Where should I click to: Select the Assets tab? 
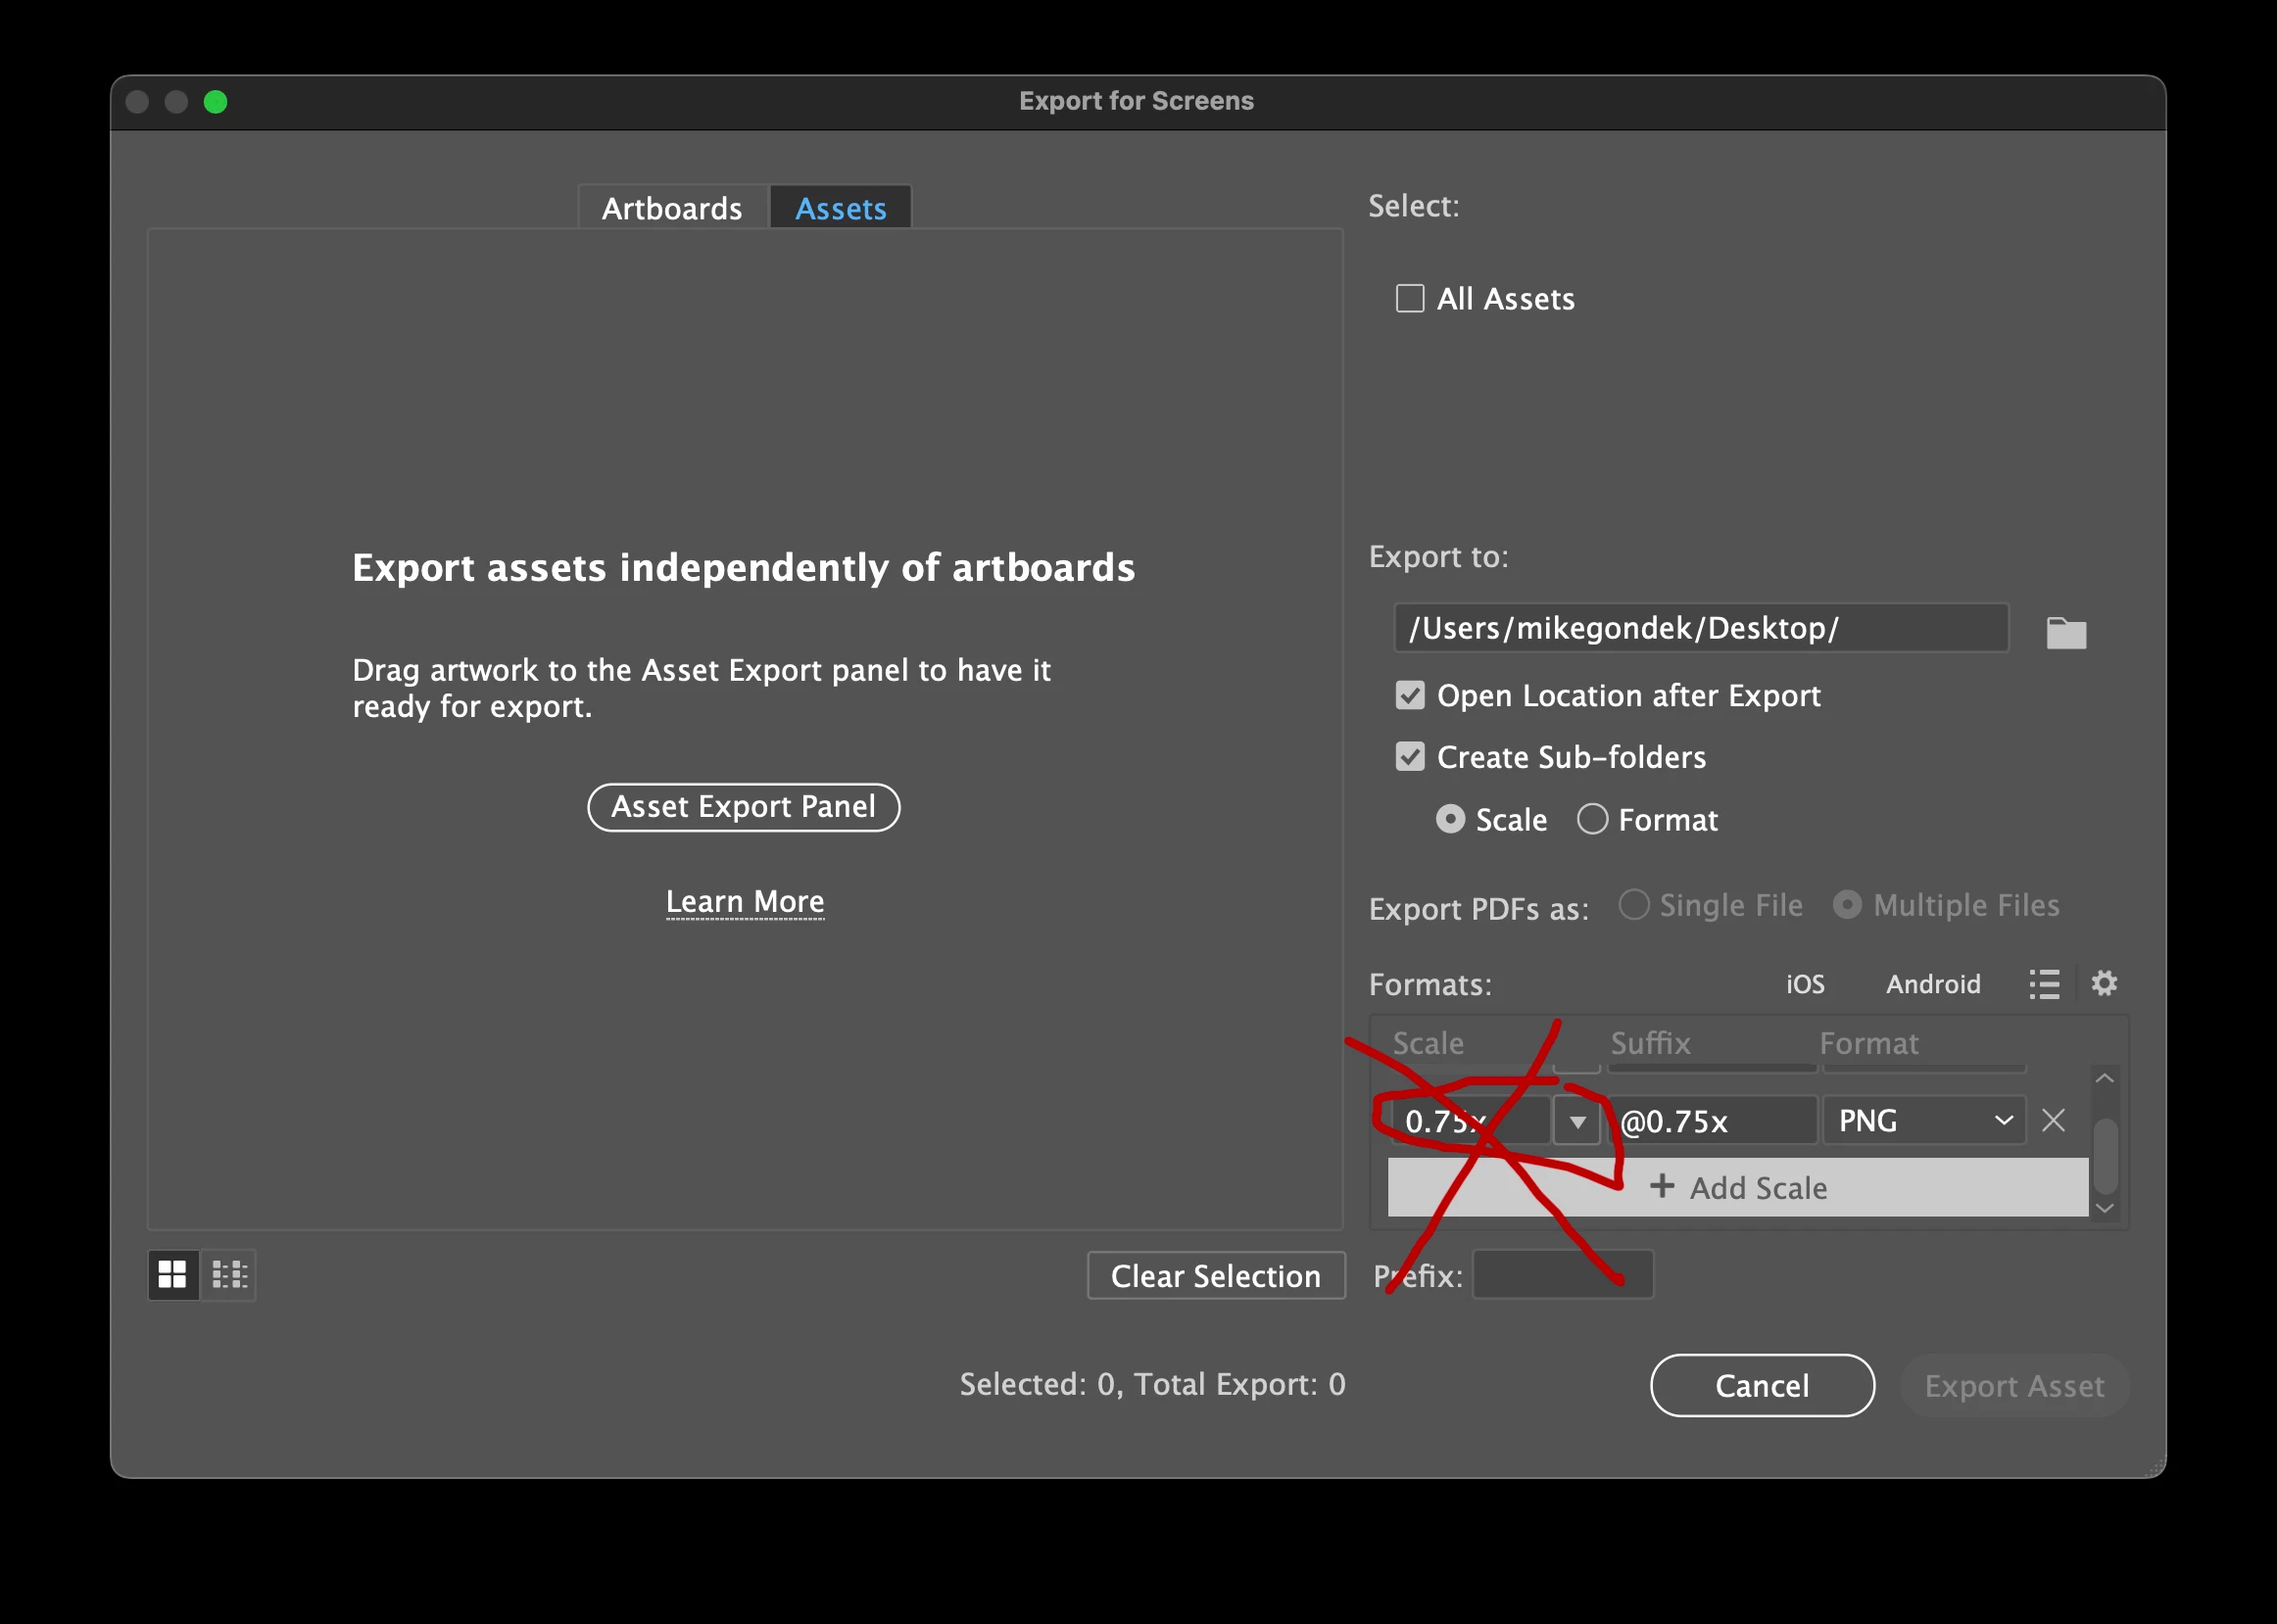[x=840, y=208]
